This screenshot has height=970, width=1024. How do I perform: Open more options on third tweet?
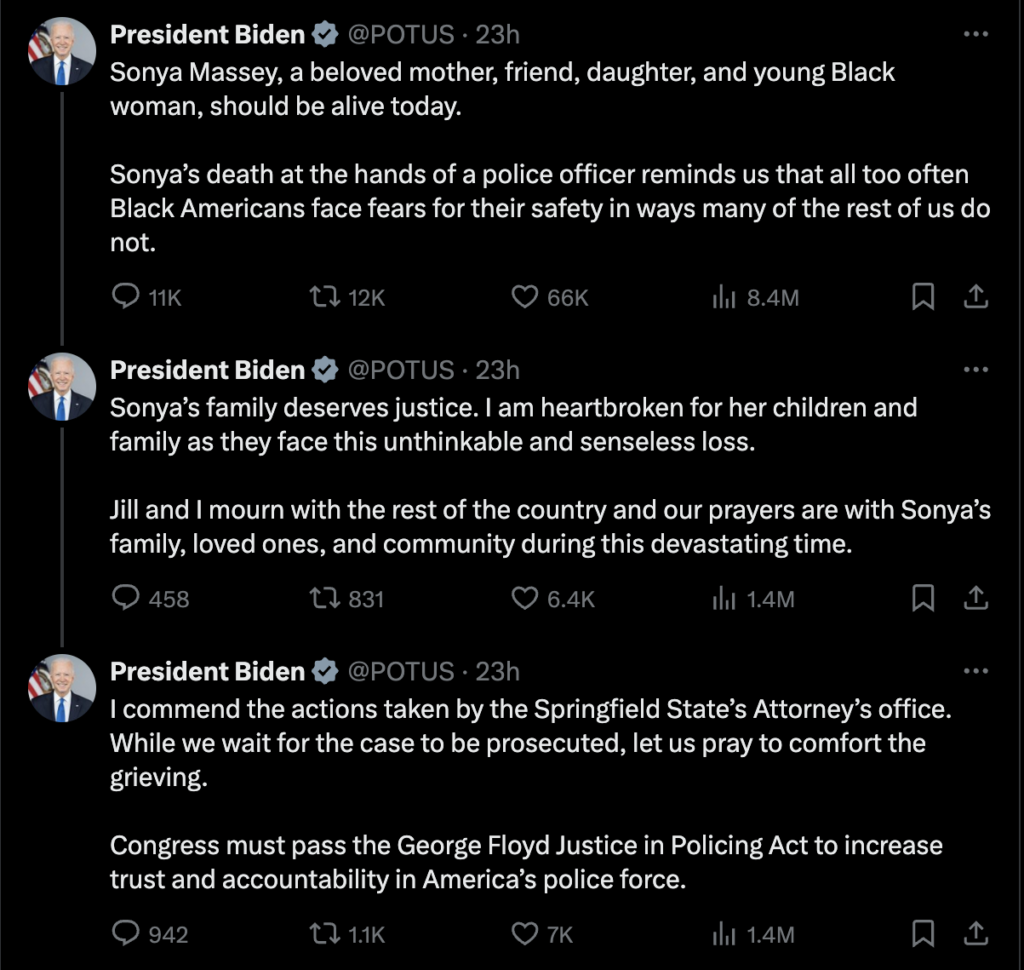[x=975, y=671]
